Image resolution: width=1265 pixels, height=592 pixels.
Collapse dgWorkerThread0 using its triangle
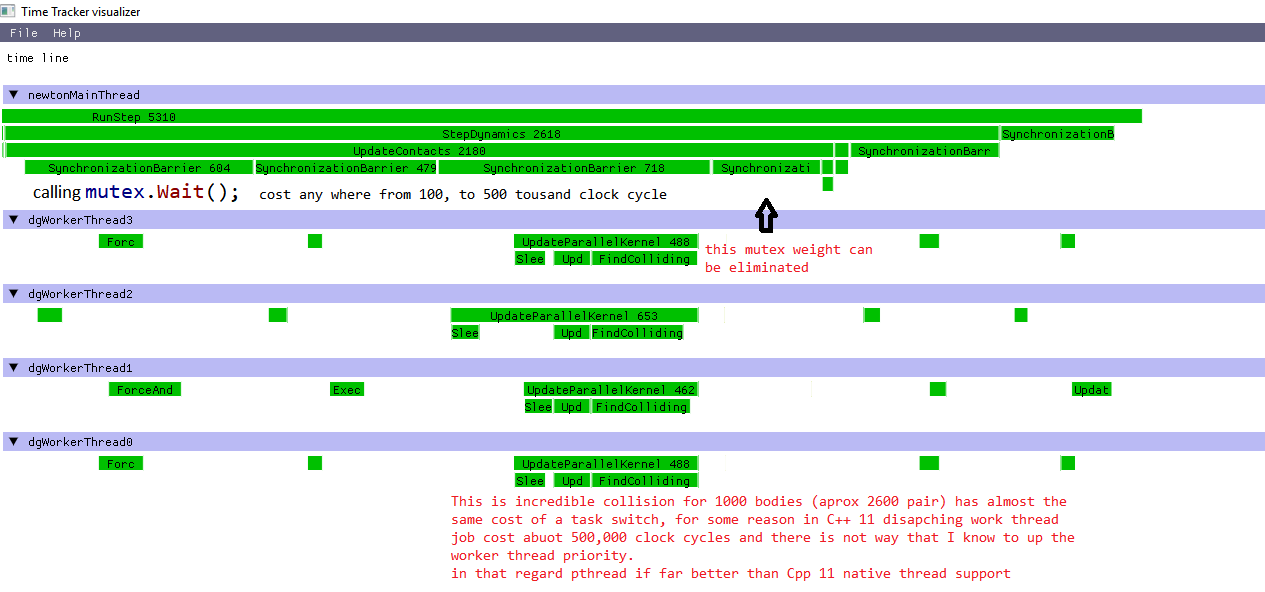coord(14,442)
